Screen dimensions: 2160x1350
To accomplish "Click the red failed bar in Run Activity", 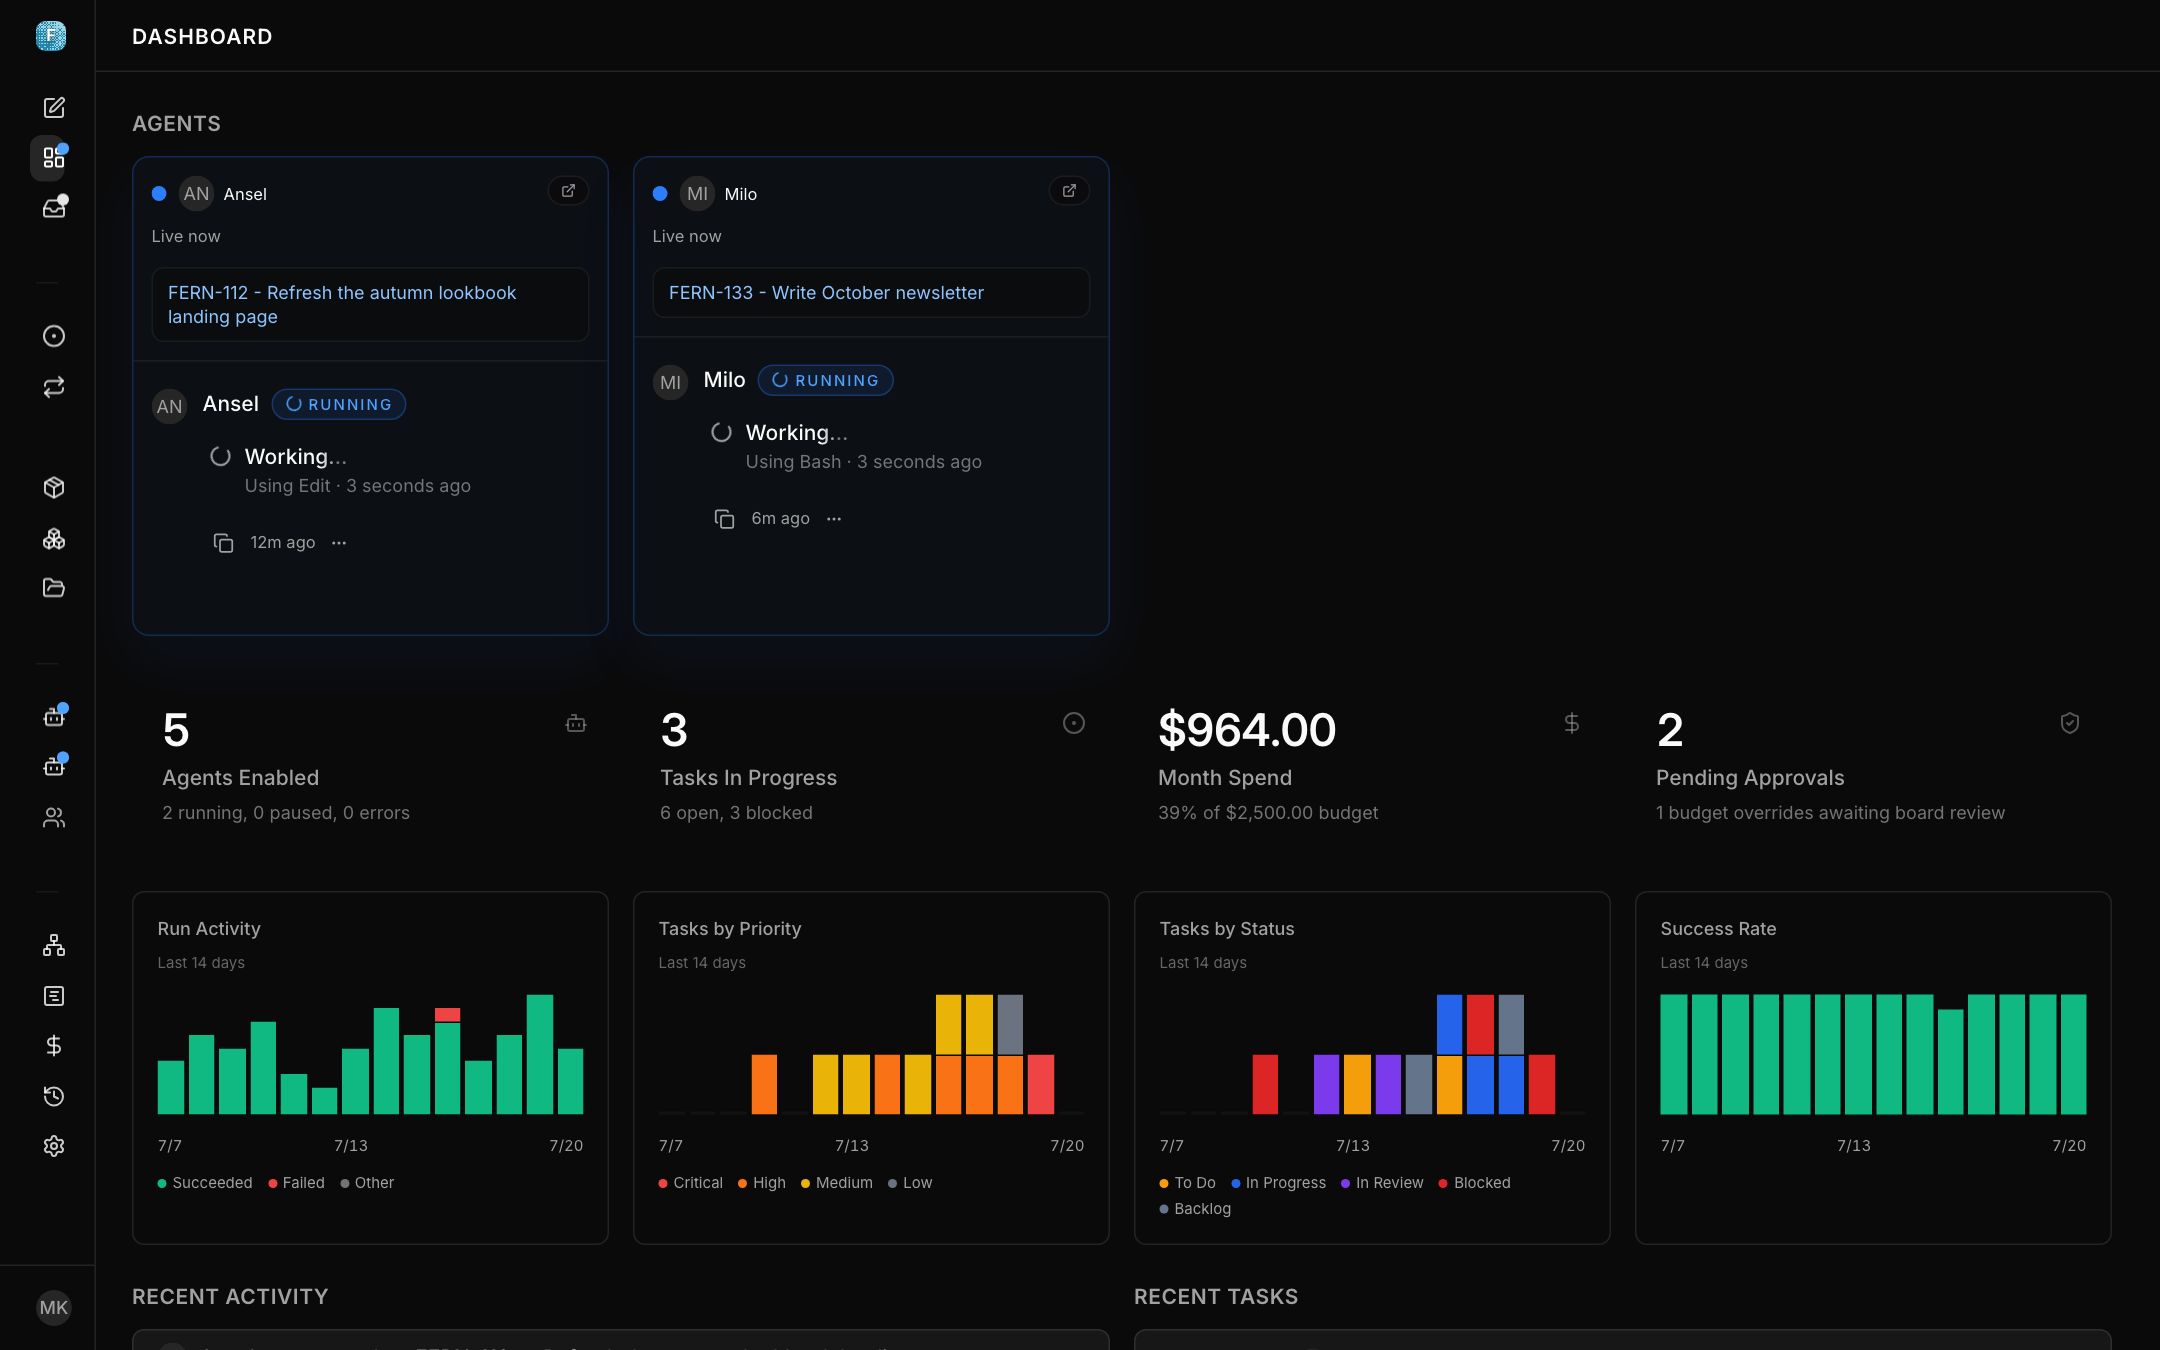I will pos(447,1015).
